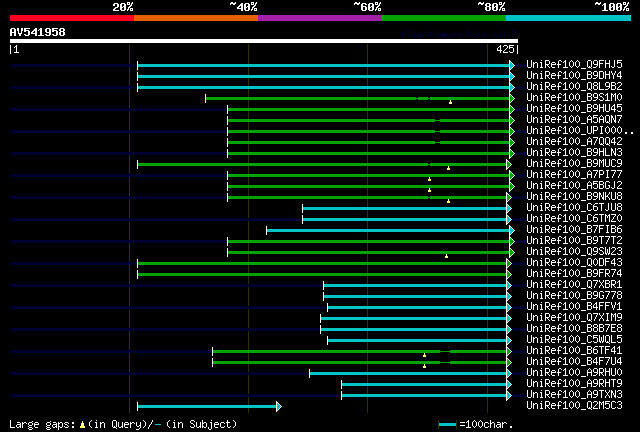Open hit UniRef100_B9HU45
This screenshot has width=640, height=432.
tap(574, 108)
